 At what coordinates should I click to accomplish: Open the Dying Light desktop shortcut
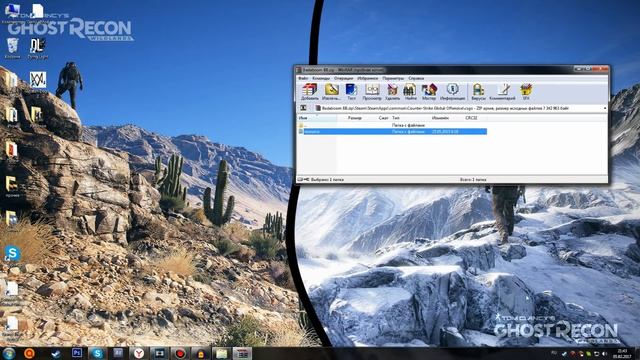tap(38, 48)
